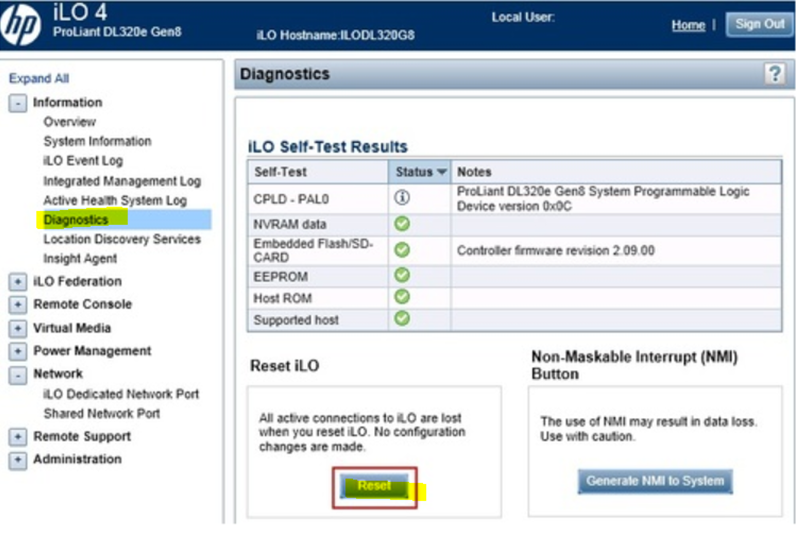This screenshot has width=796, height=534.
Task: Select the 'CPLD - PAL0' self-test cell
Action: pos(318,199)
